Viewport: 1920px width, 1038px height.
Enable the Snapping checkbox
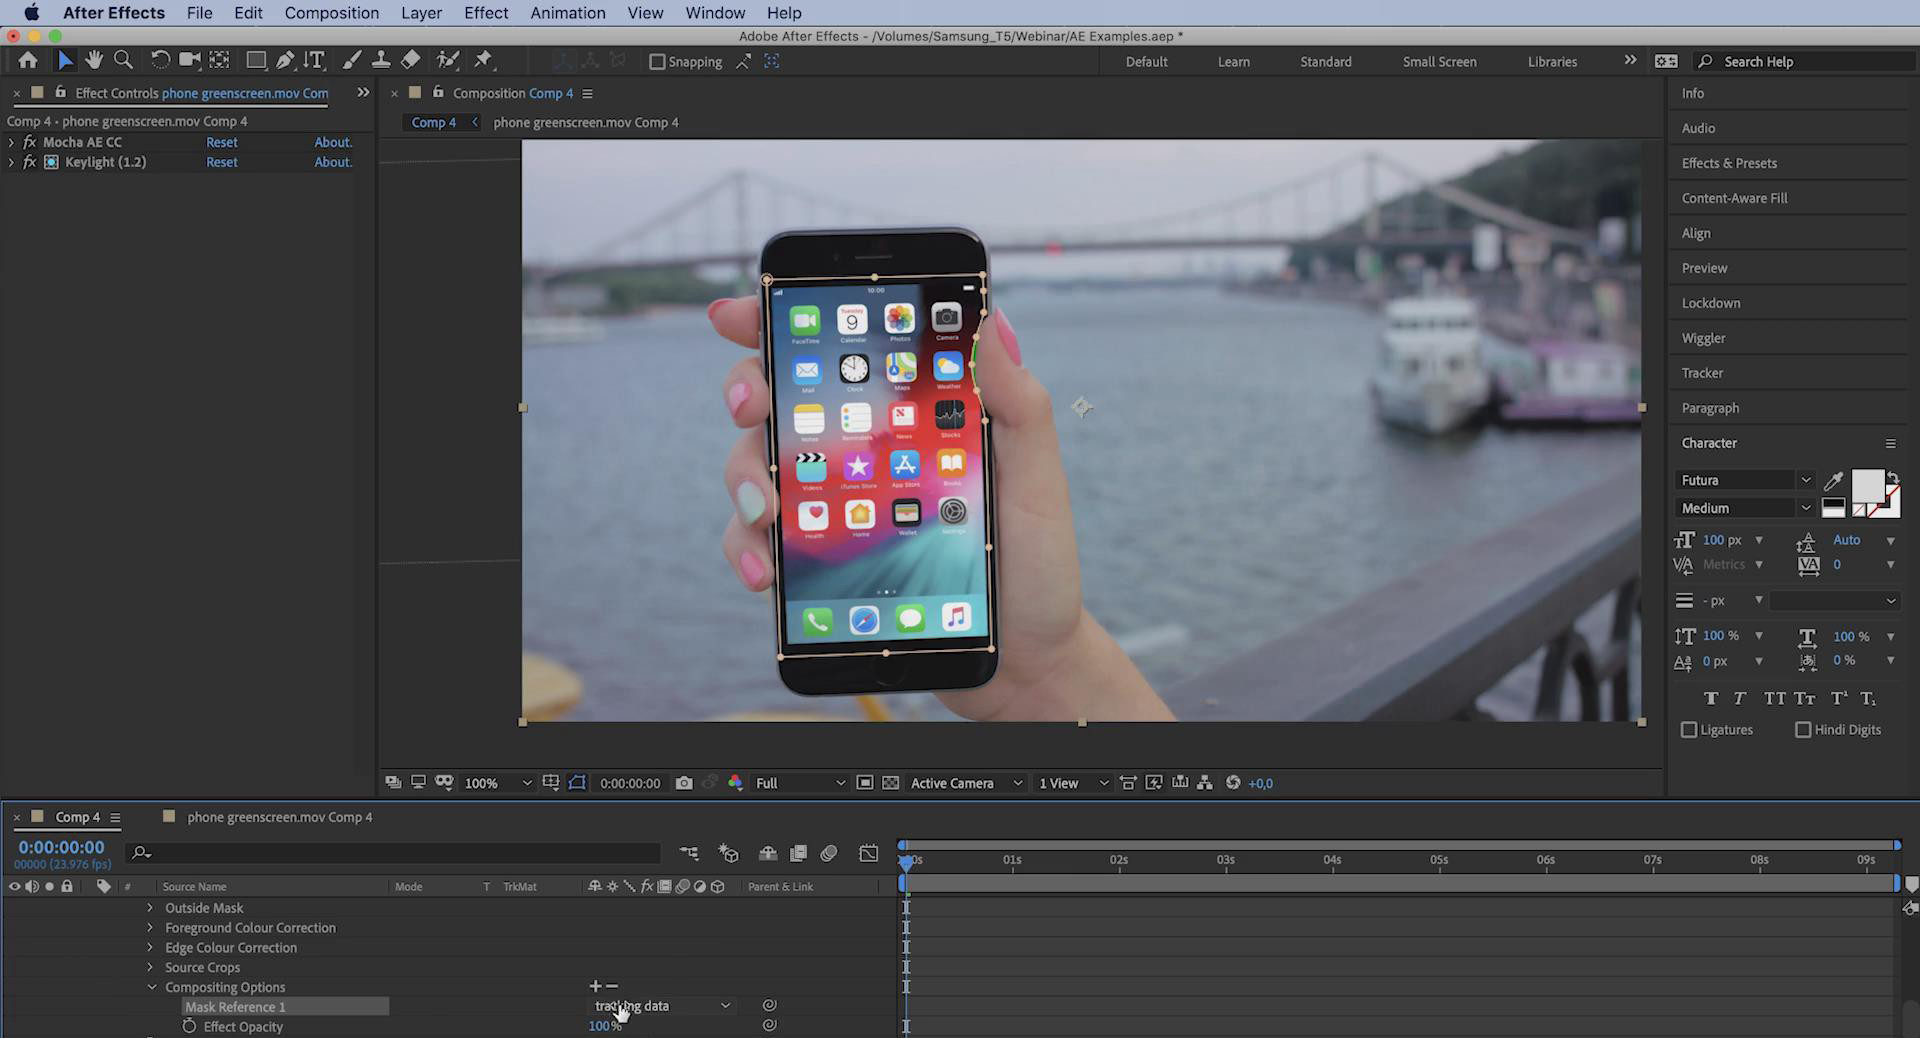(657, 62)
